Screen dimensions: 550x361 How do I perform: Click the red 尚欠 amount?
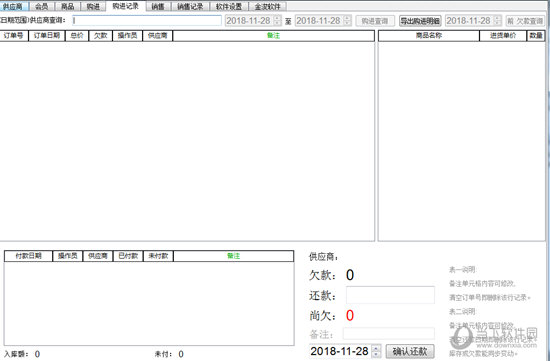(350, 315)
